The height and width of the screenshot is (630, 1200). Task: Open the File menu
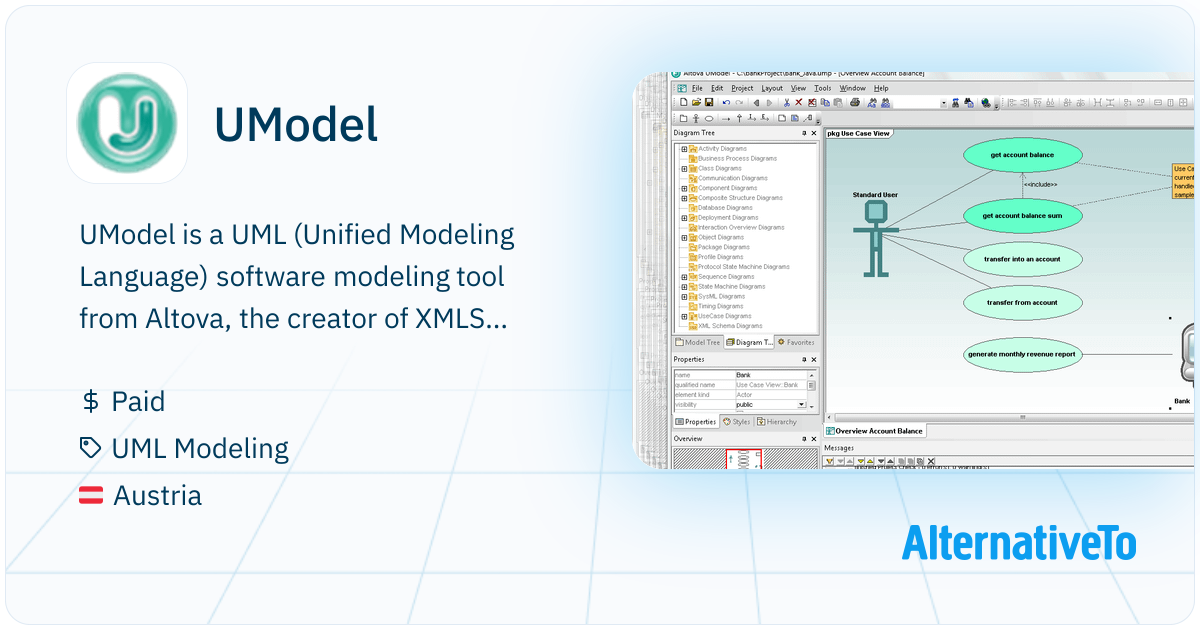pyautogui.click(x=697, y=88)
